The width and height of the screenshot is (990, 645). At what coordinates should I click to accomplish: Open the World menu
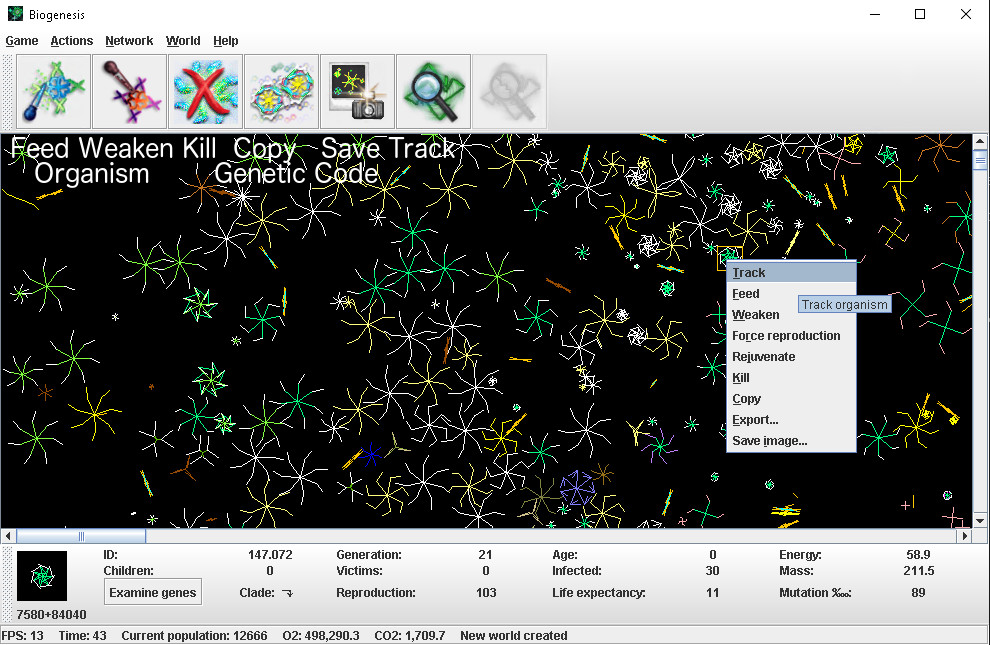[x=183, y=41]
